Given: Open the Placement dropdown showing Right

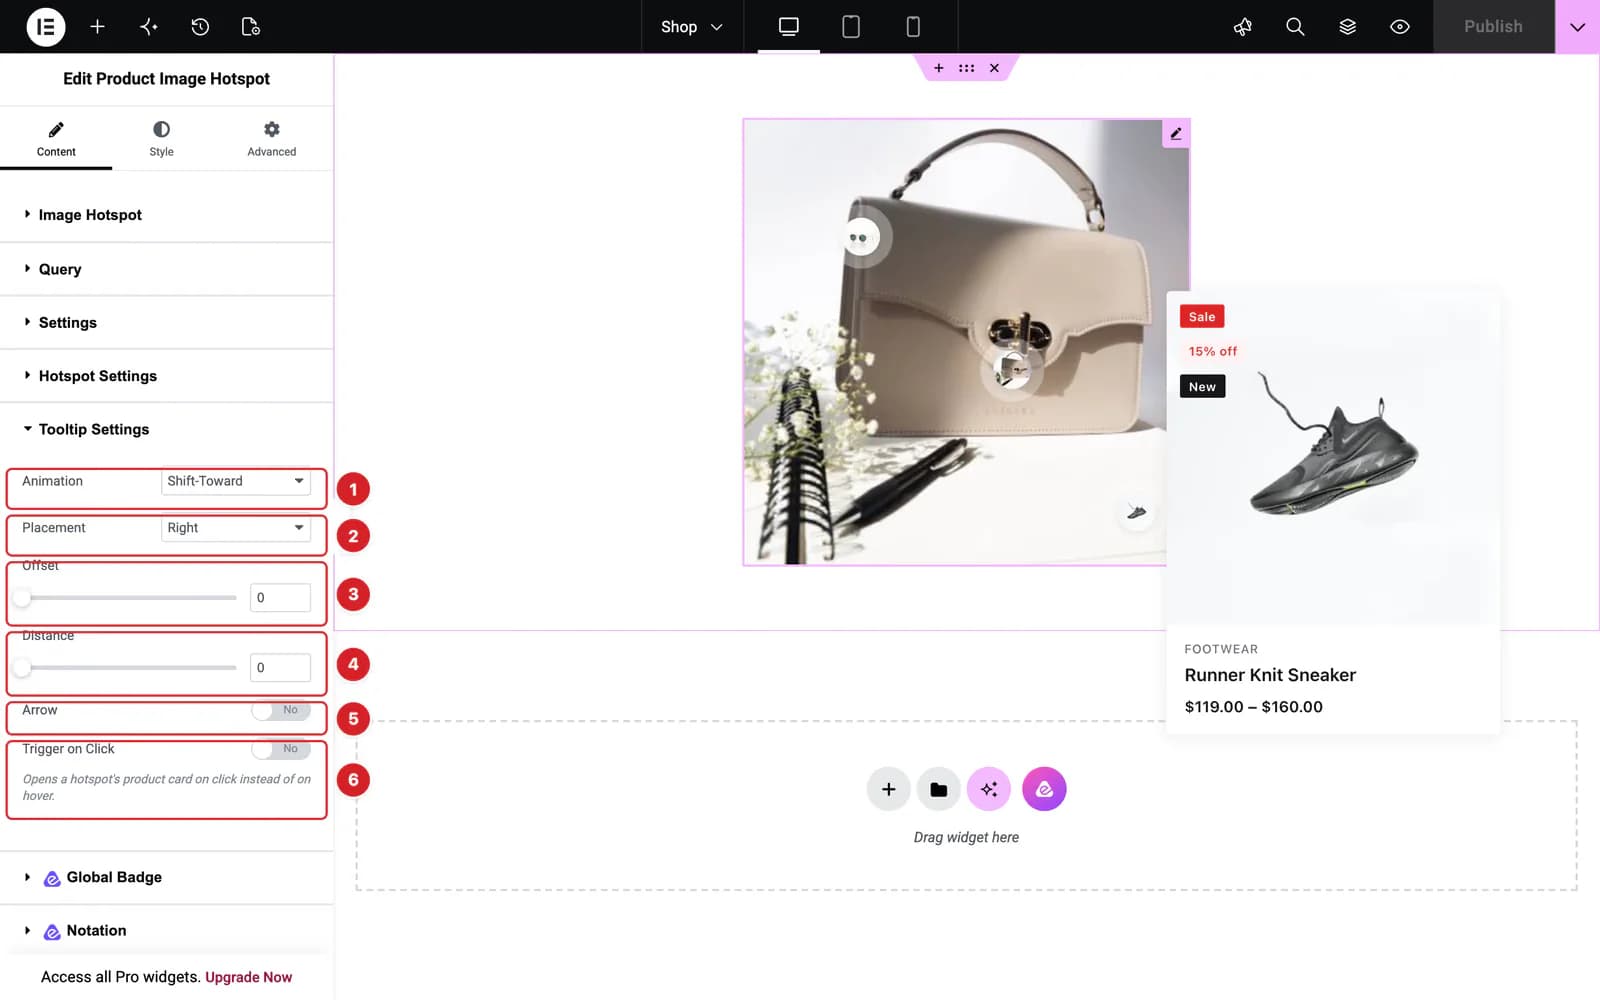Looking at the screenshot, I should (236, 528).
